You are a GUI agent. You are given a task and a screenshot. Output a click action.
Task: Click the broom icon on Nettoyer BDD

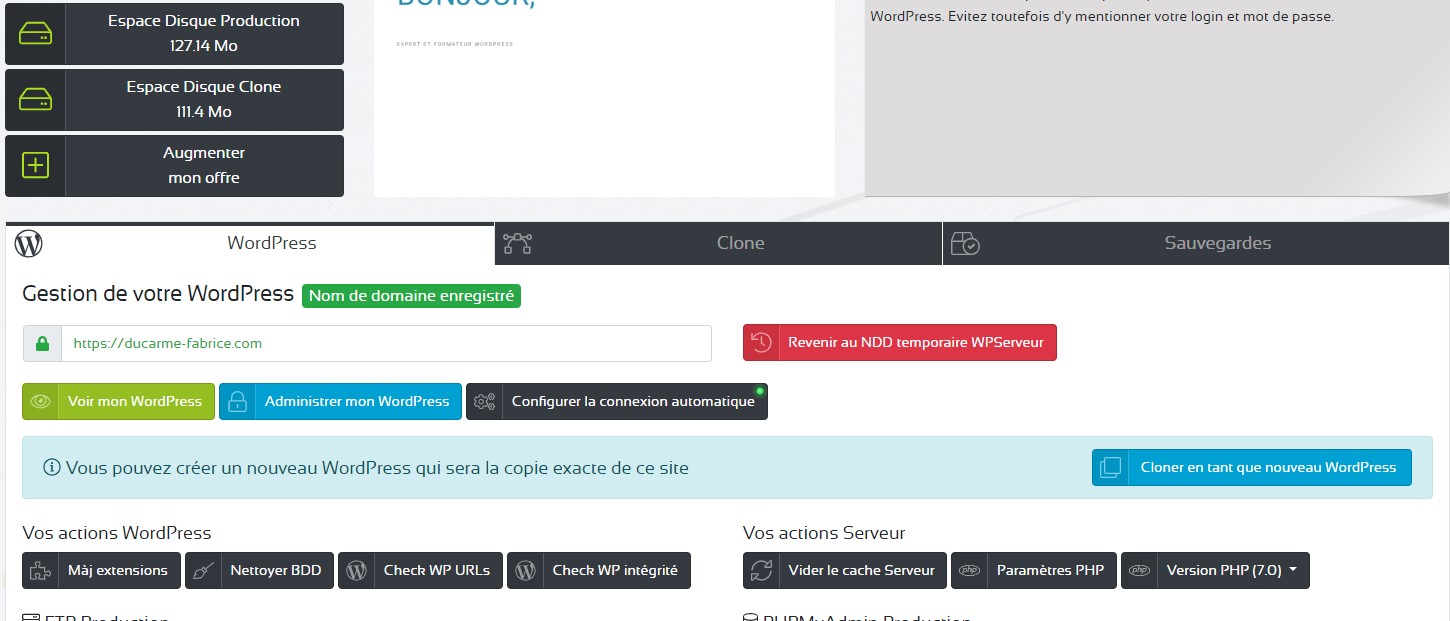click(x=204, y=570)
